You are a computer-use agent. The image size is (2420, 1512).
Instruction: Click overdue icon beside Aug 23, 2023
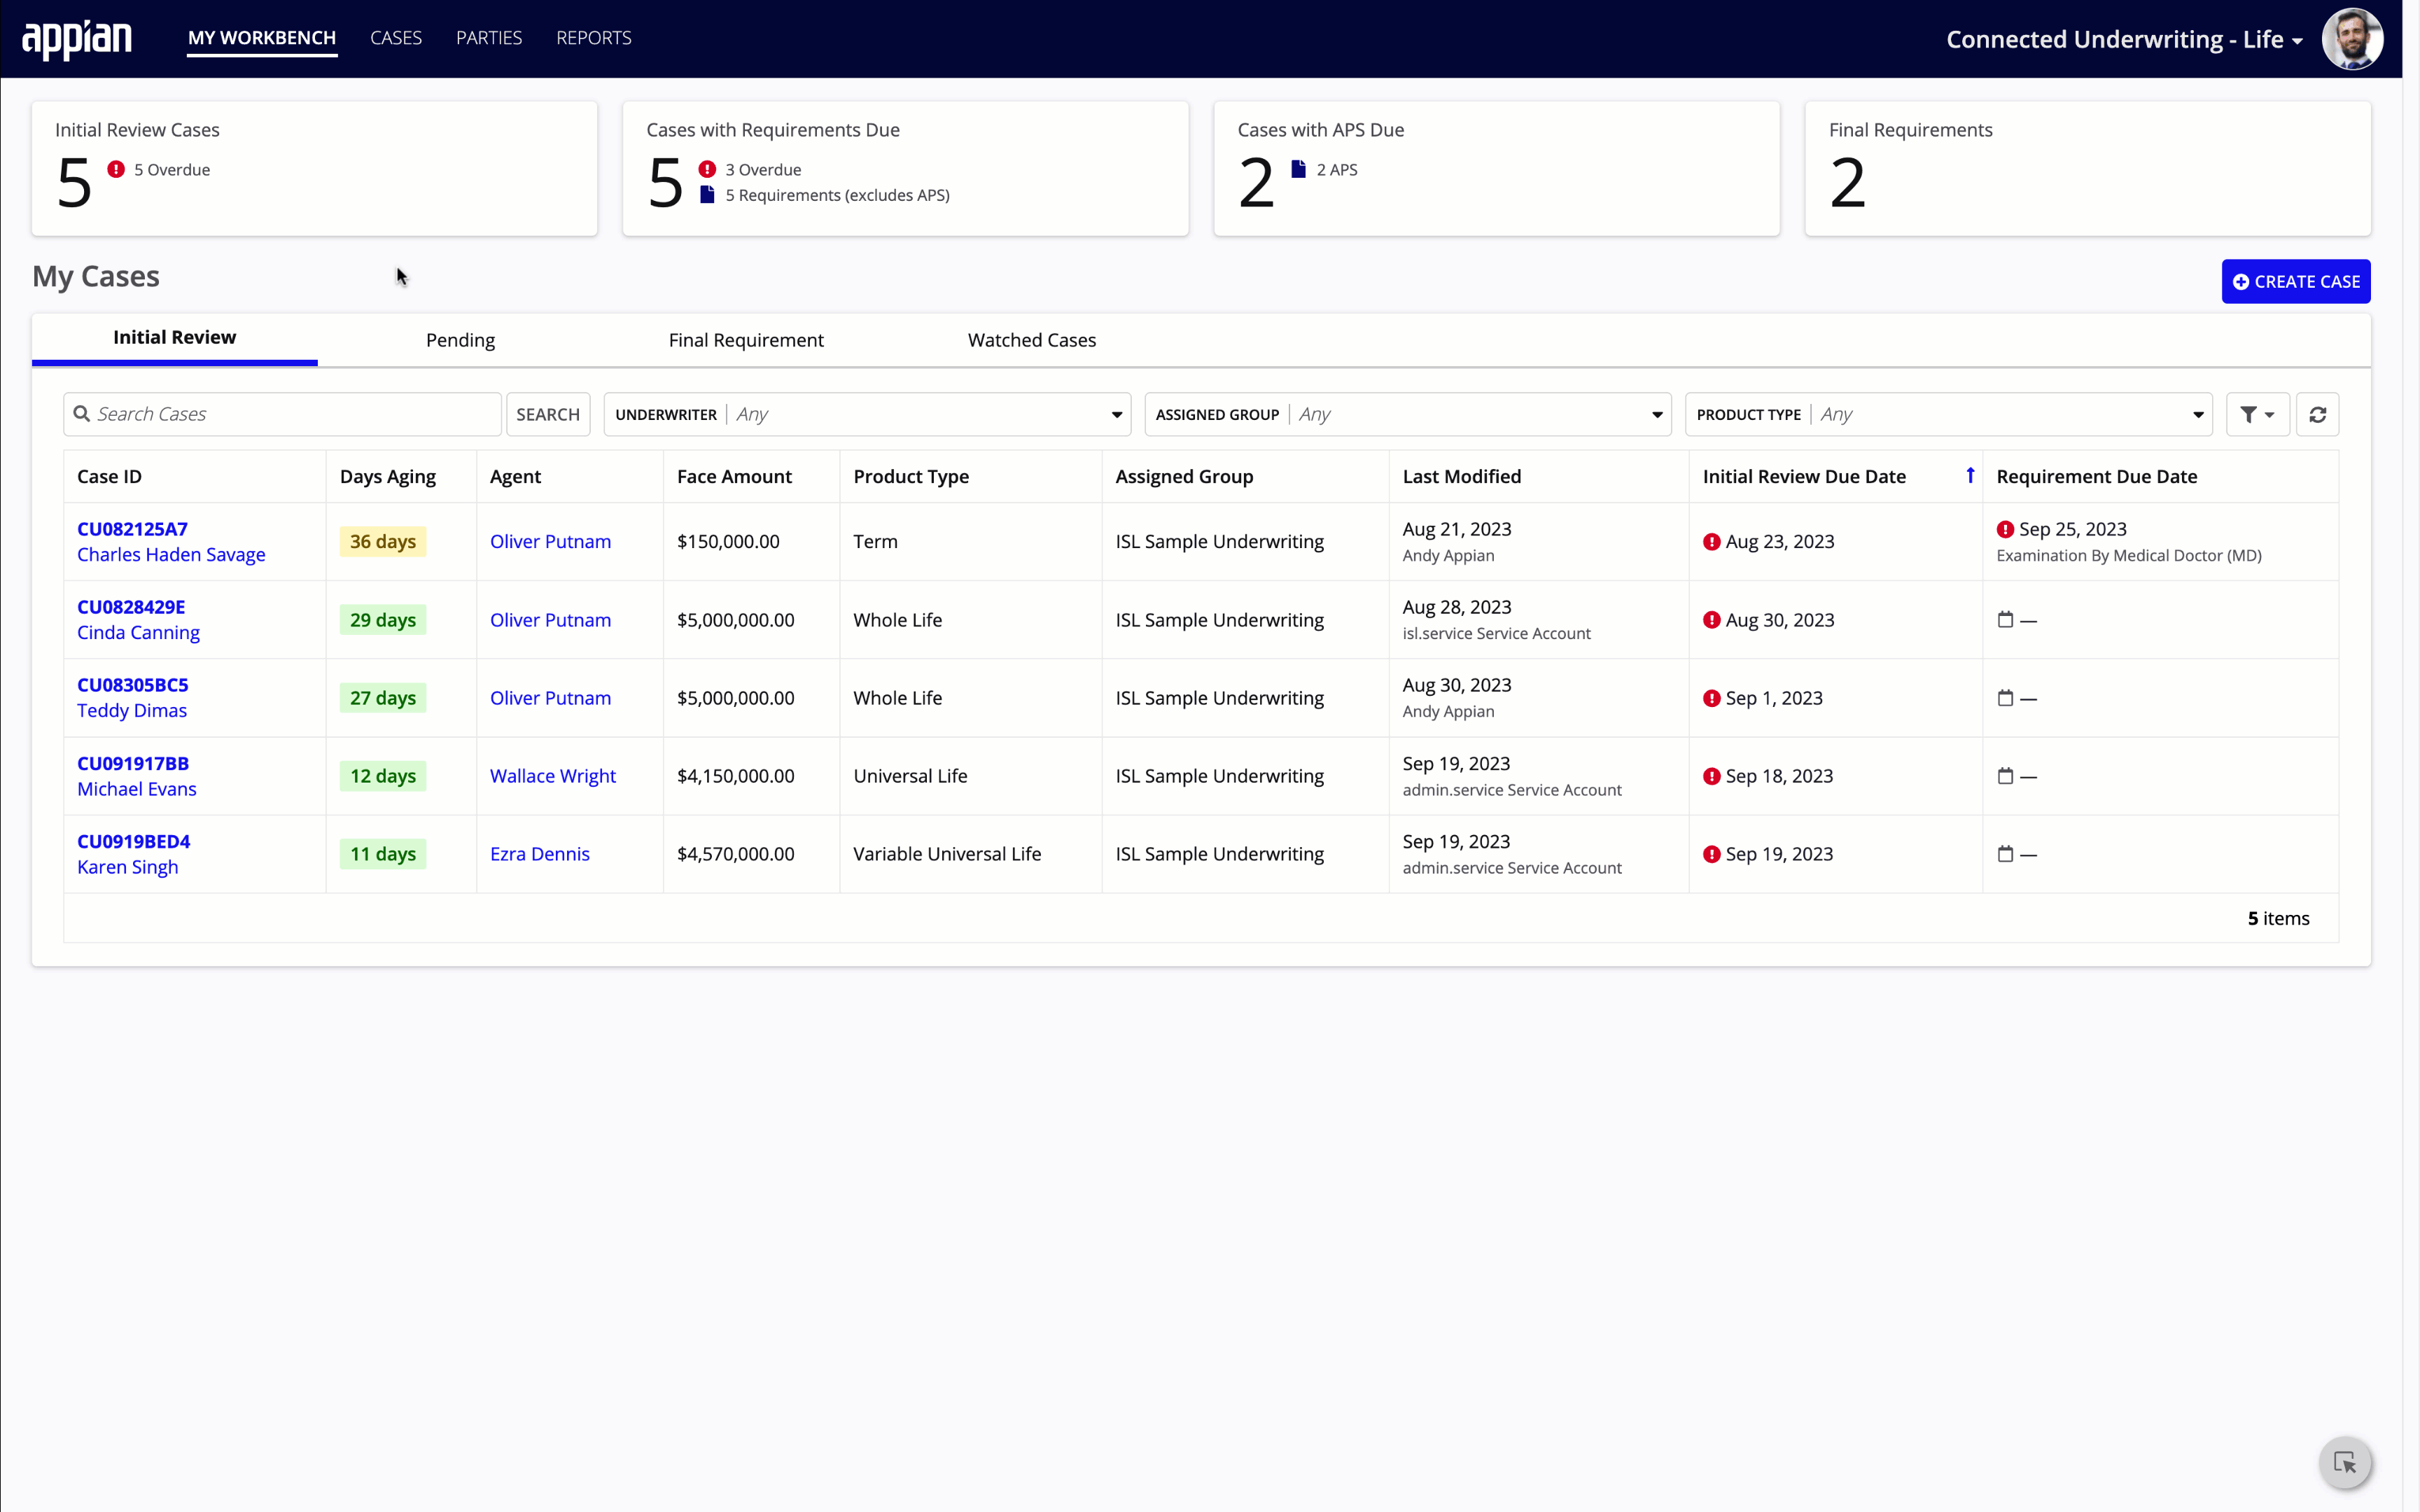coord(1712,542)
